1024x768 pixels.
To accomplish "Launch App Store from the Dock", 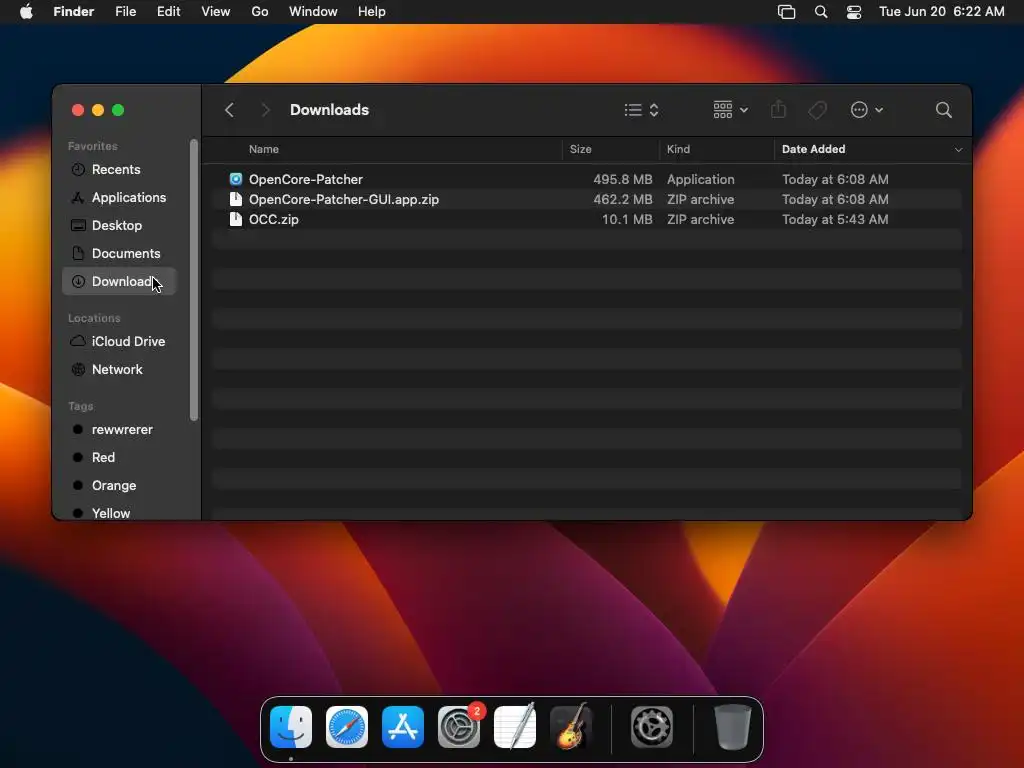I will 403,727.
